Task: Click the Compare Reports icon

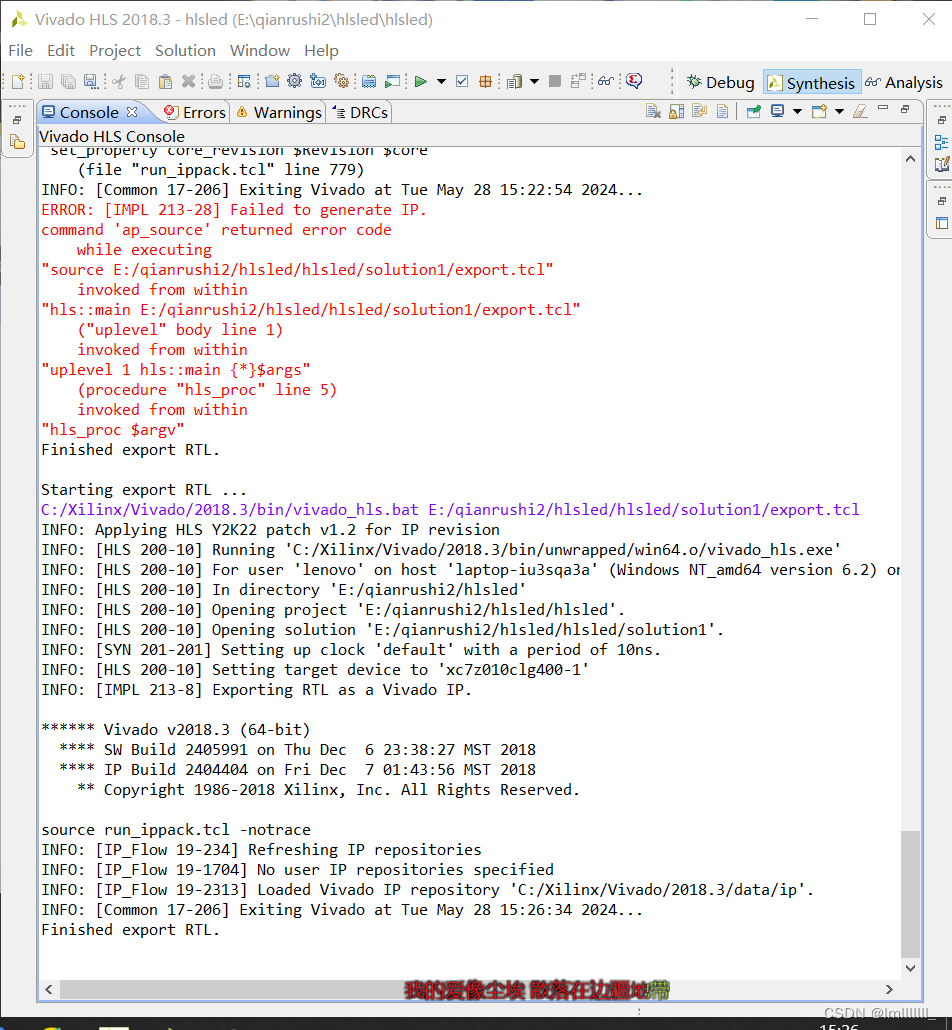Action: 578,81
